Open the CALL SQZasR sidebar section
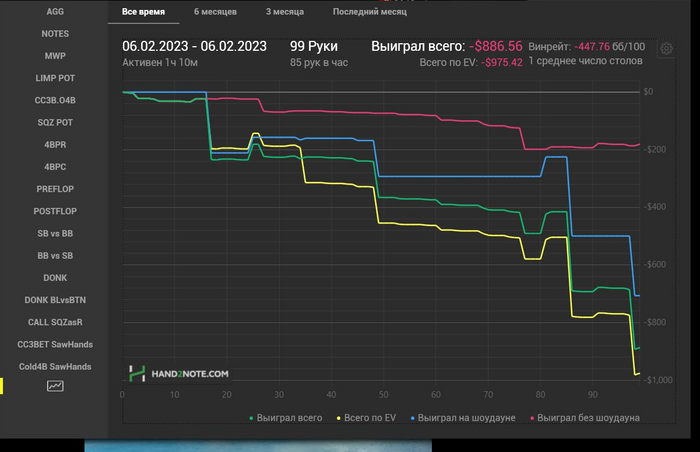Screen dimensions: 700x452 (55, 322)
